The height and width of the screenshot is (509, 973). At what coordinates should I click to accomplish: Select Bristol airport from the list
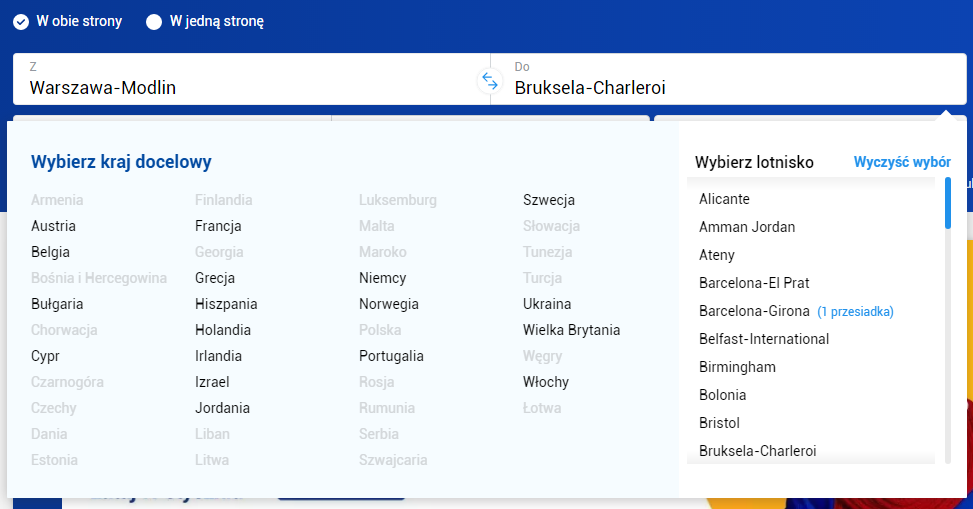tap(719, 423)
